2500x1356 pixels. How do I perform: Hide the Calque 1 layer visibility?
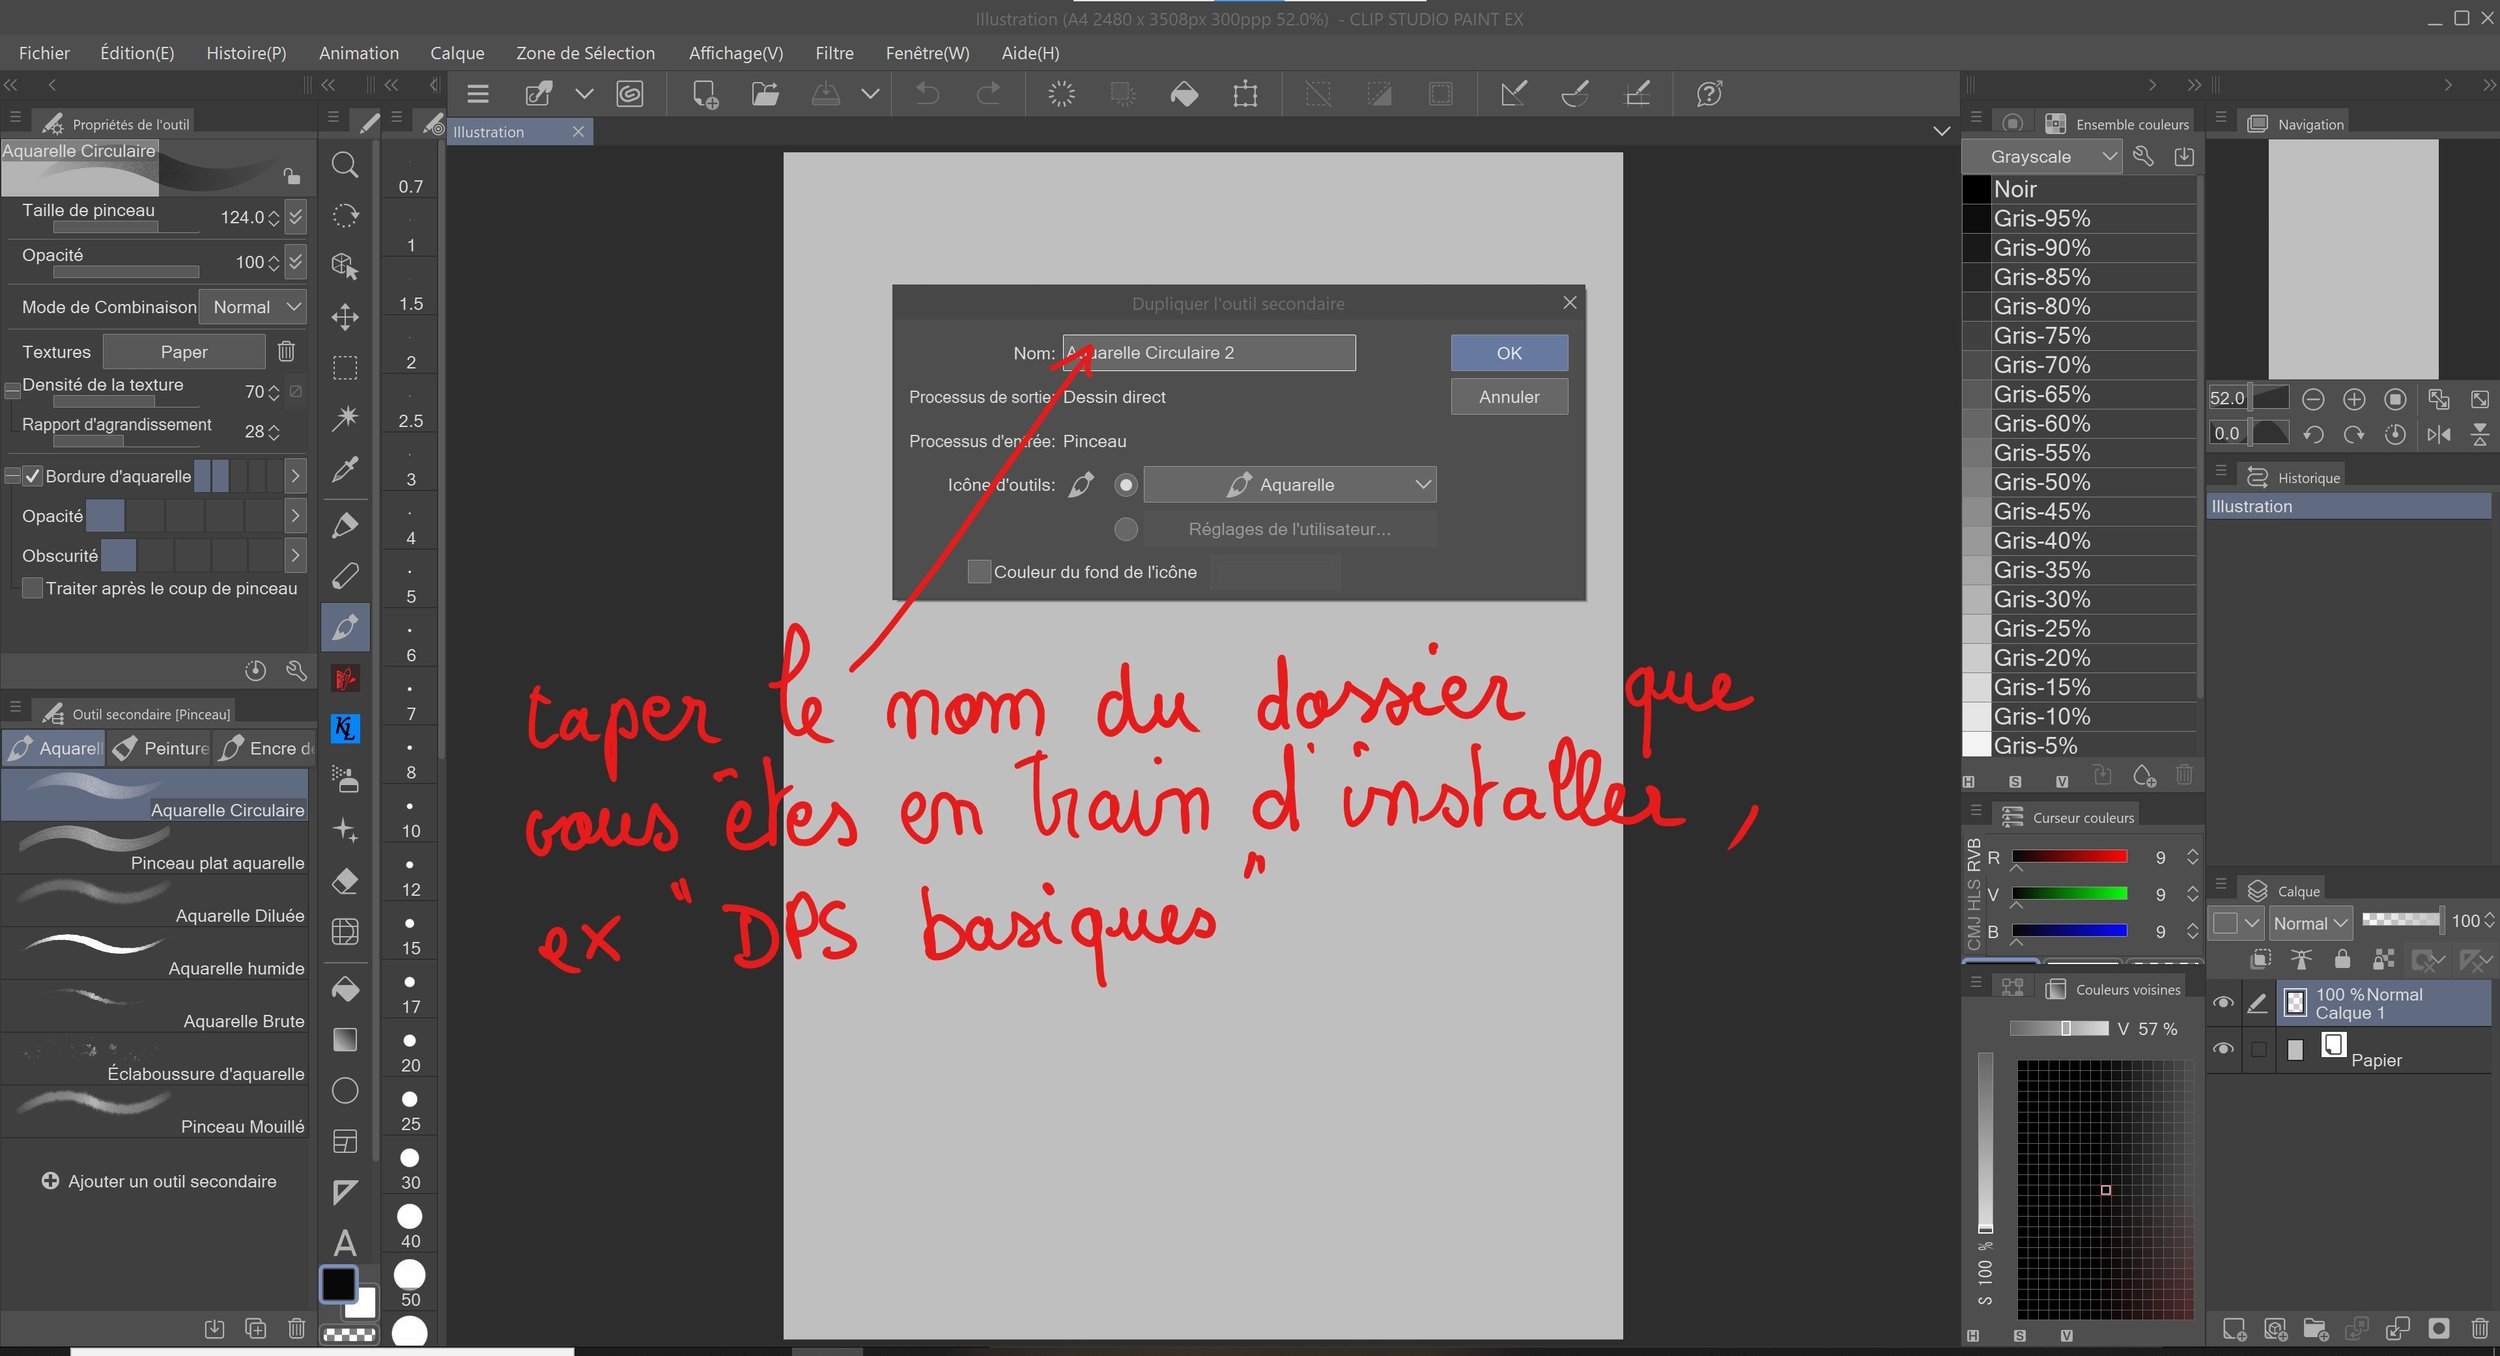pyautogui.click(x=2223, y=1003)
